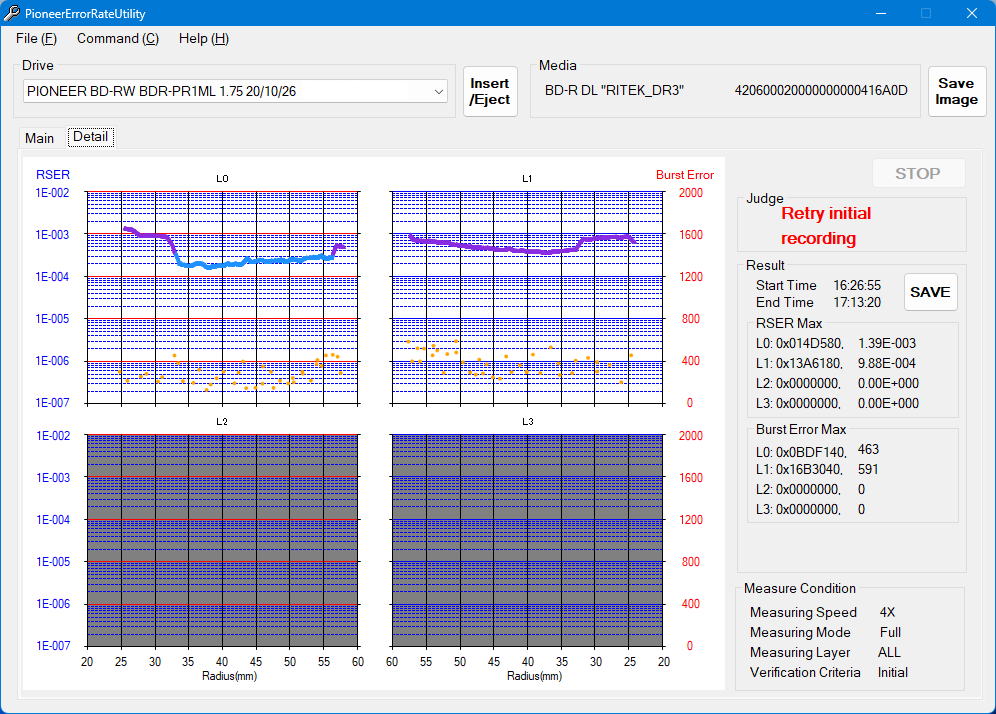Click the L1 layer error graph
Screen dimensions: 996x714
[x=527, y=298]
